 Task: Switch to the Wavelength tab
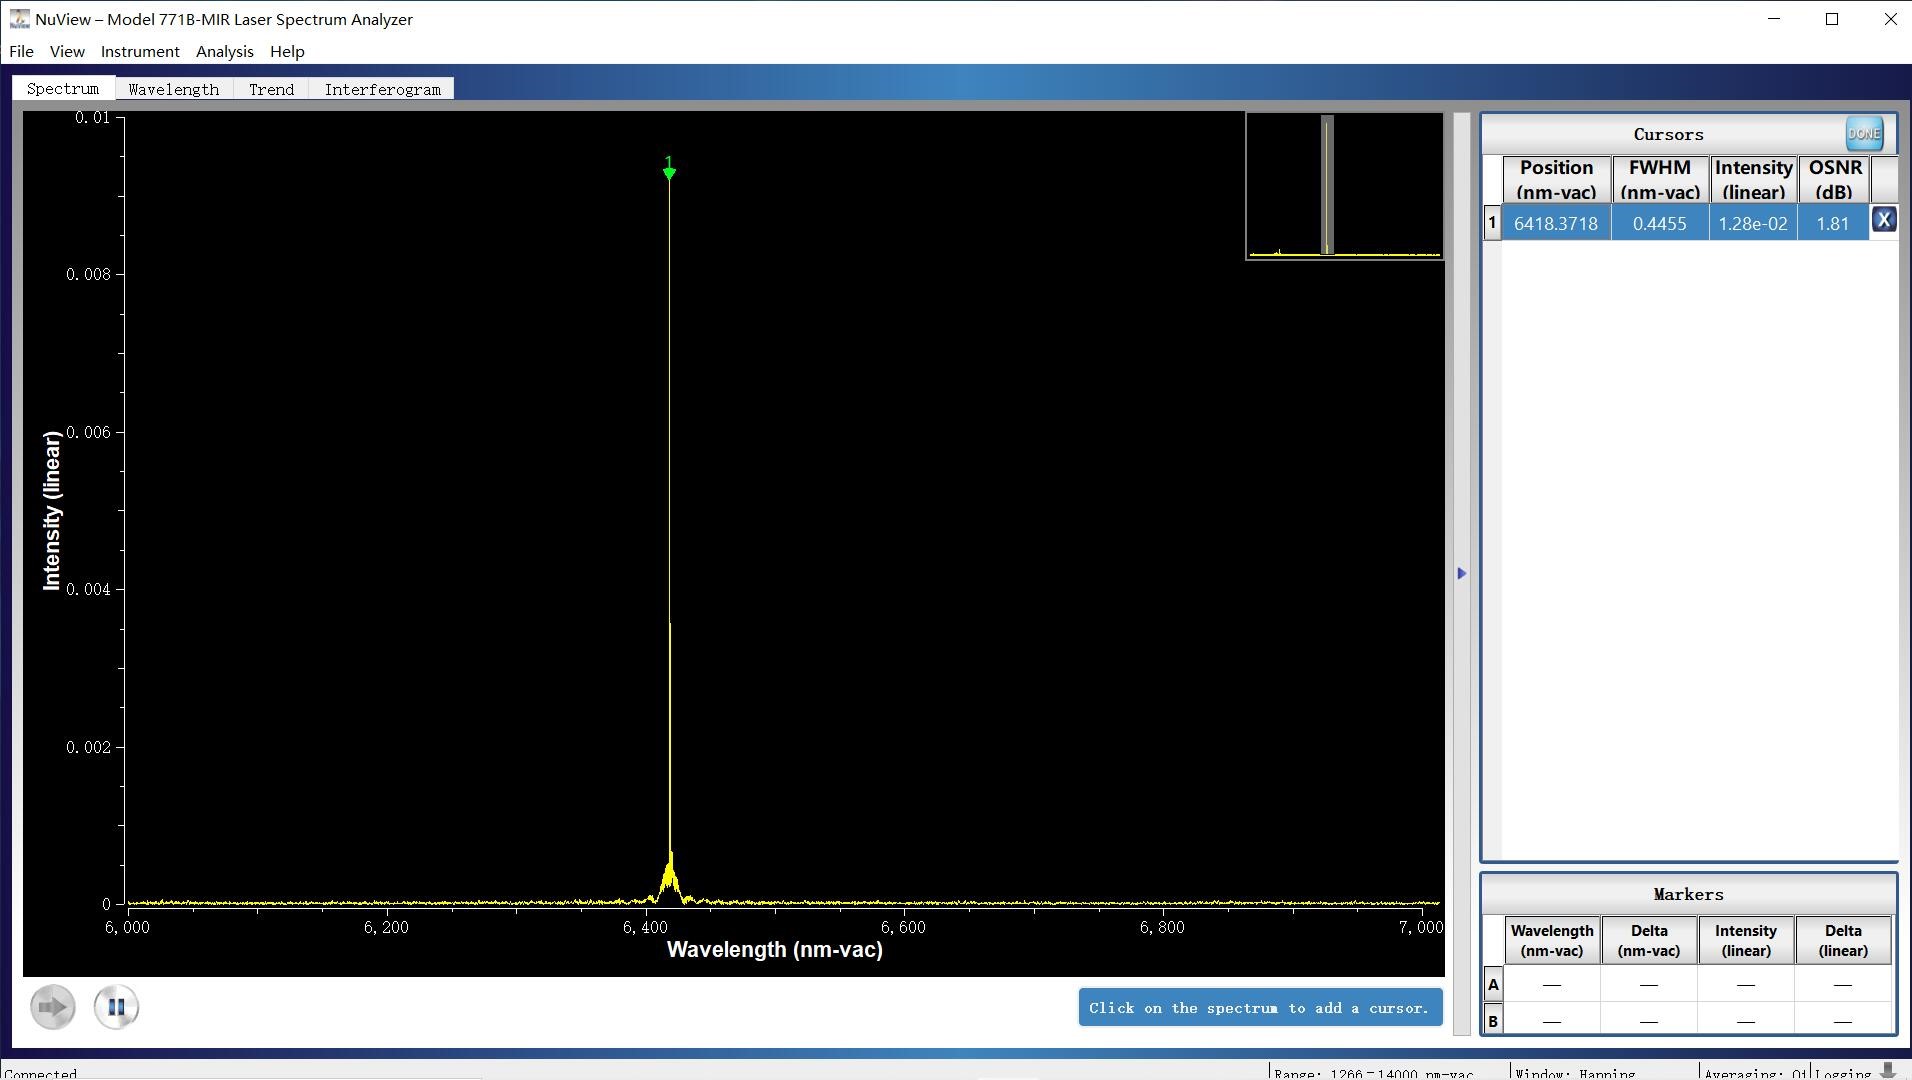[x=174, y=89]
